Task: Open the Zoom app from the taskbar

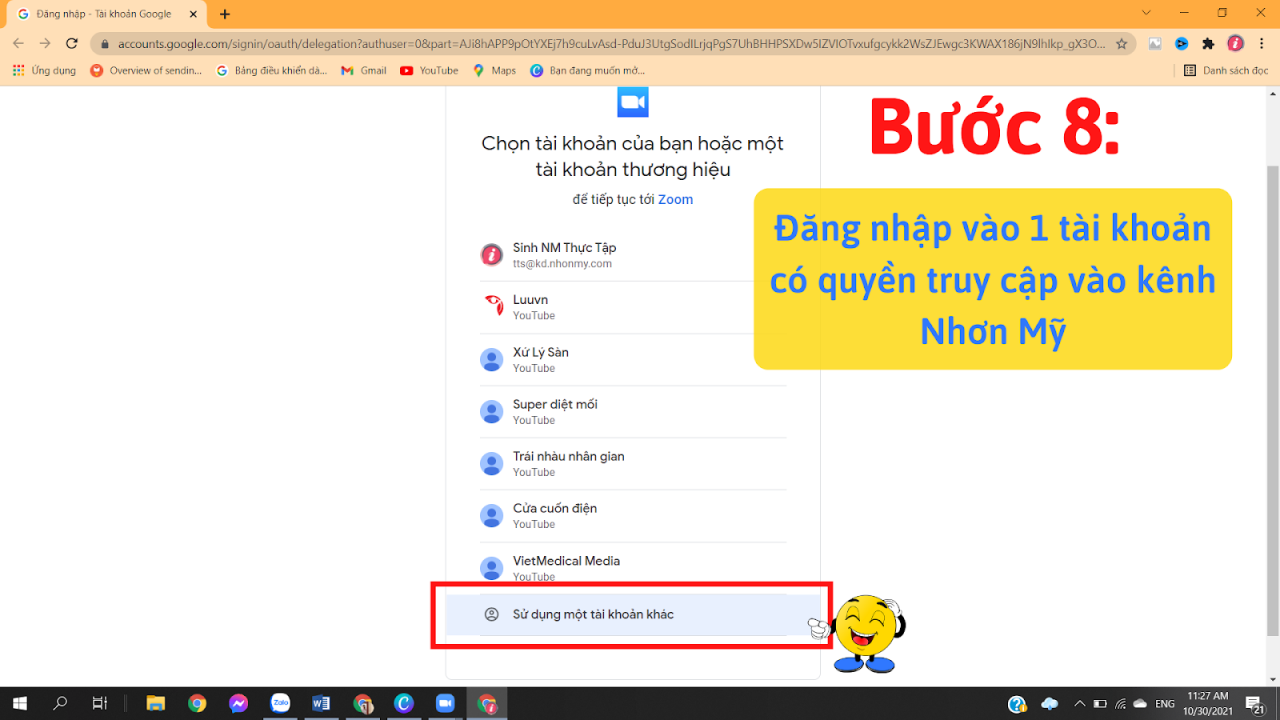Action: coord(444,703)
